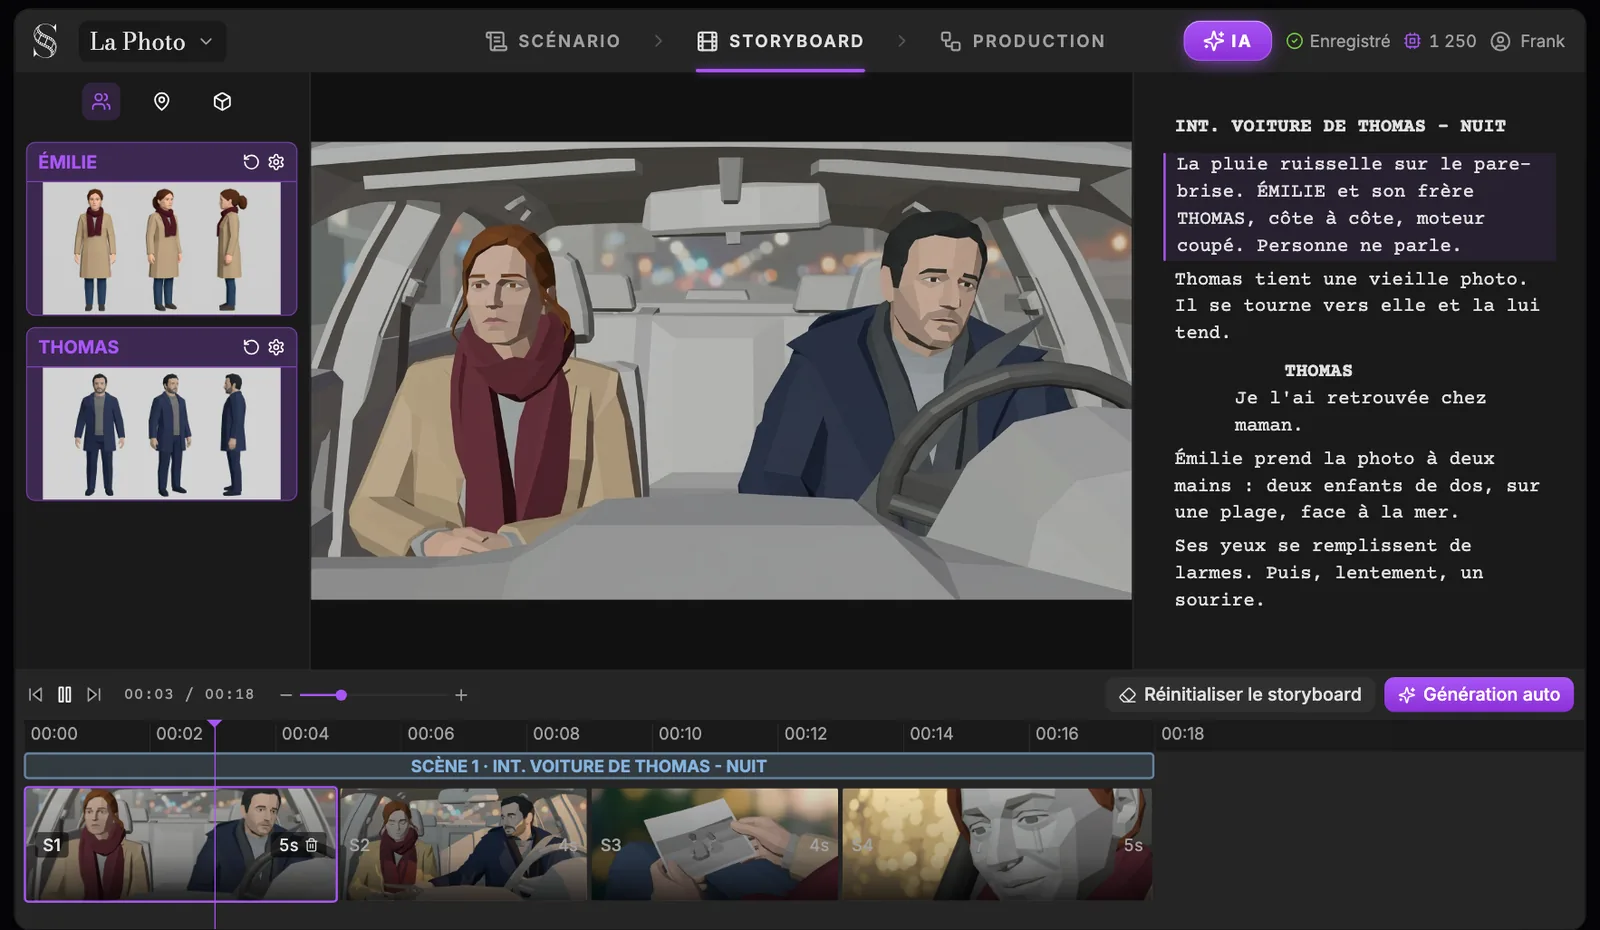Select the props cube icon
This screenshot has height=930, width=1600.
(x=223, y=101)
